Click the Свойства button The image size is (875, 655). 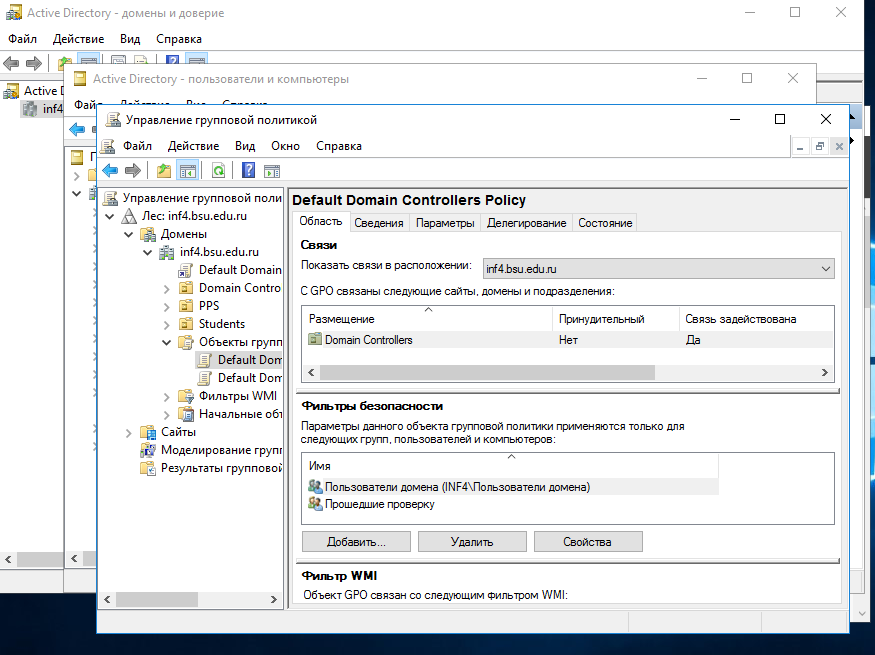pyautogui.click(x=588, y=542)
